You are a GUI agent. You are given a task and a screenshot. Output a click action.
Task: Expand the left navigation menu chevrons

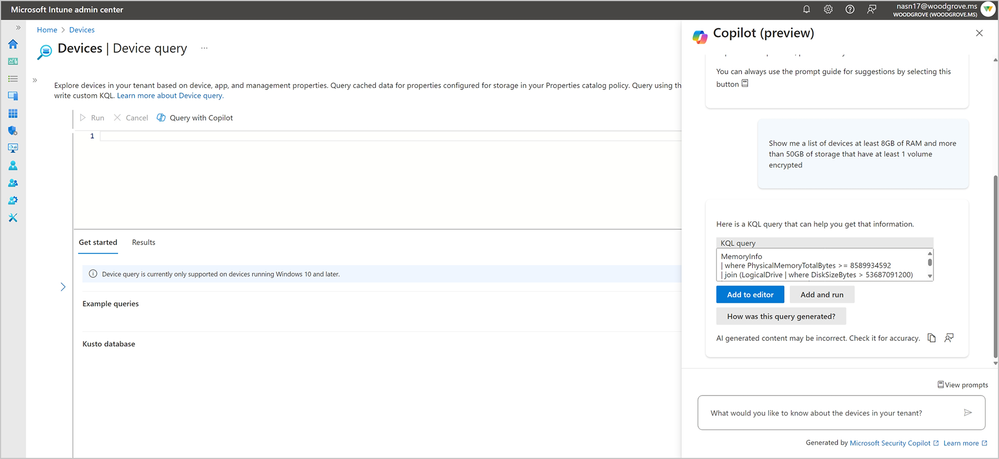point(18,27)
